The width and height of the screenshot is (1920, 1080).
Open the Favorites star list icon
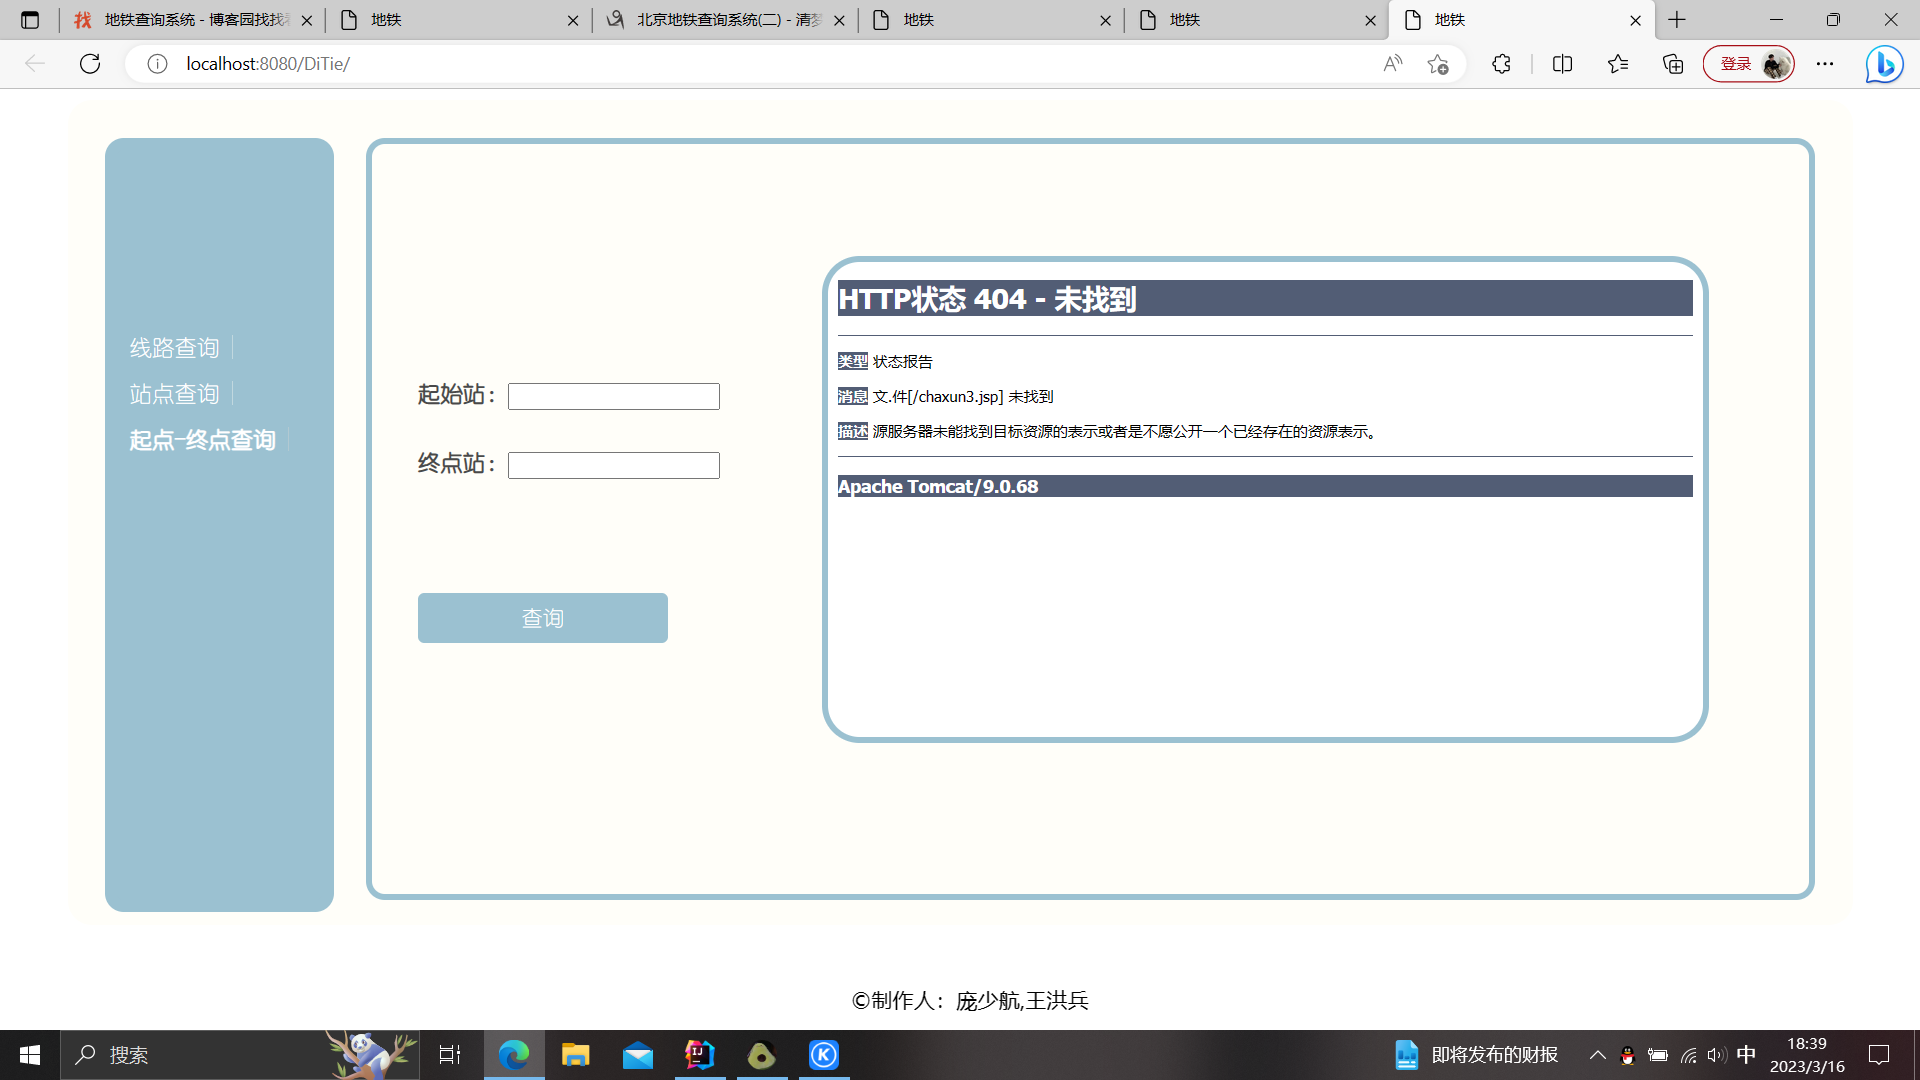[x=1618, y=64]
